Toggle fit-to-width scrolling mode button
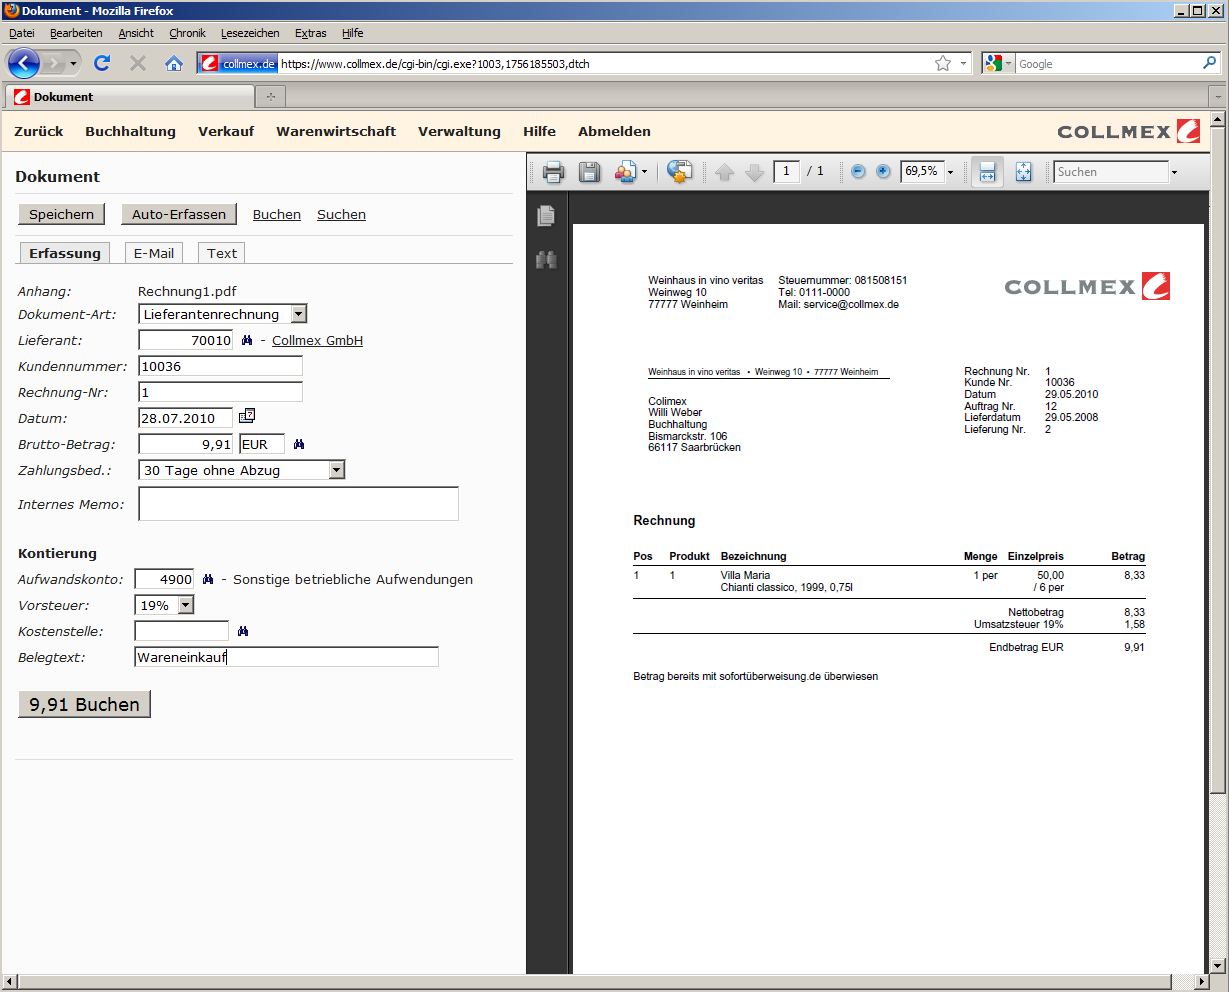This screenshot has width=1229, height=992. [987, 172]
